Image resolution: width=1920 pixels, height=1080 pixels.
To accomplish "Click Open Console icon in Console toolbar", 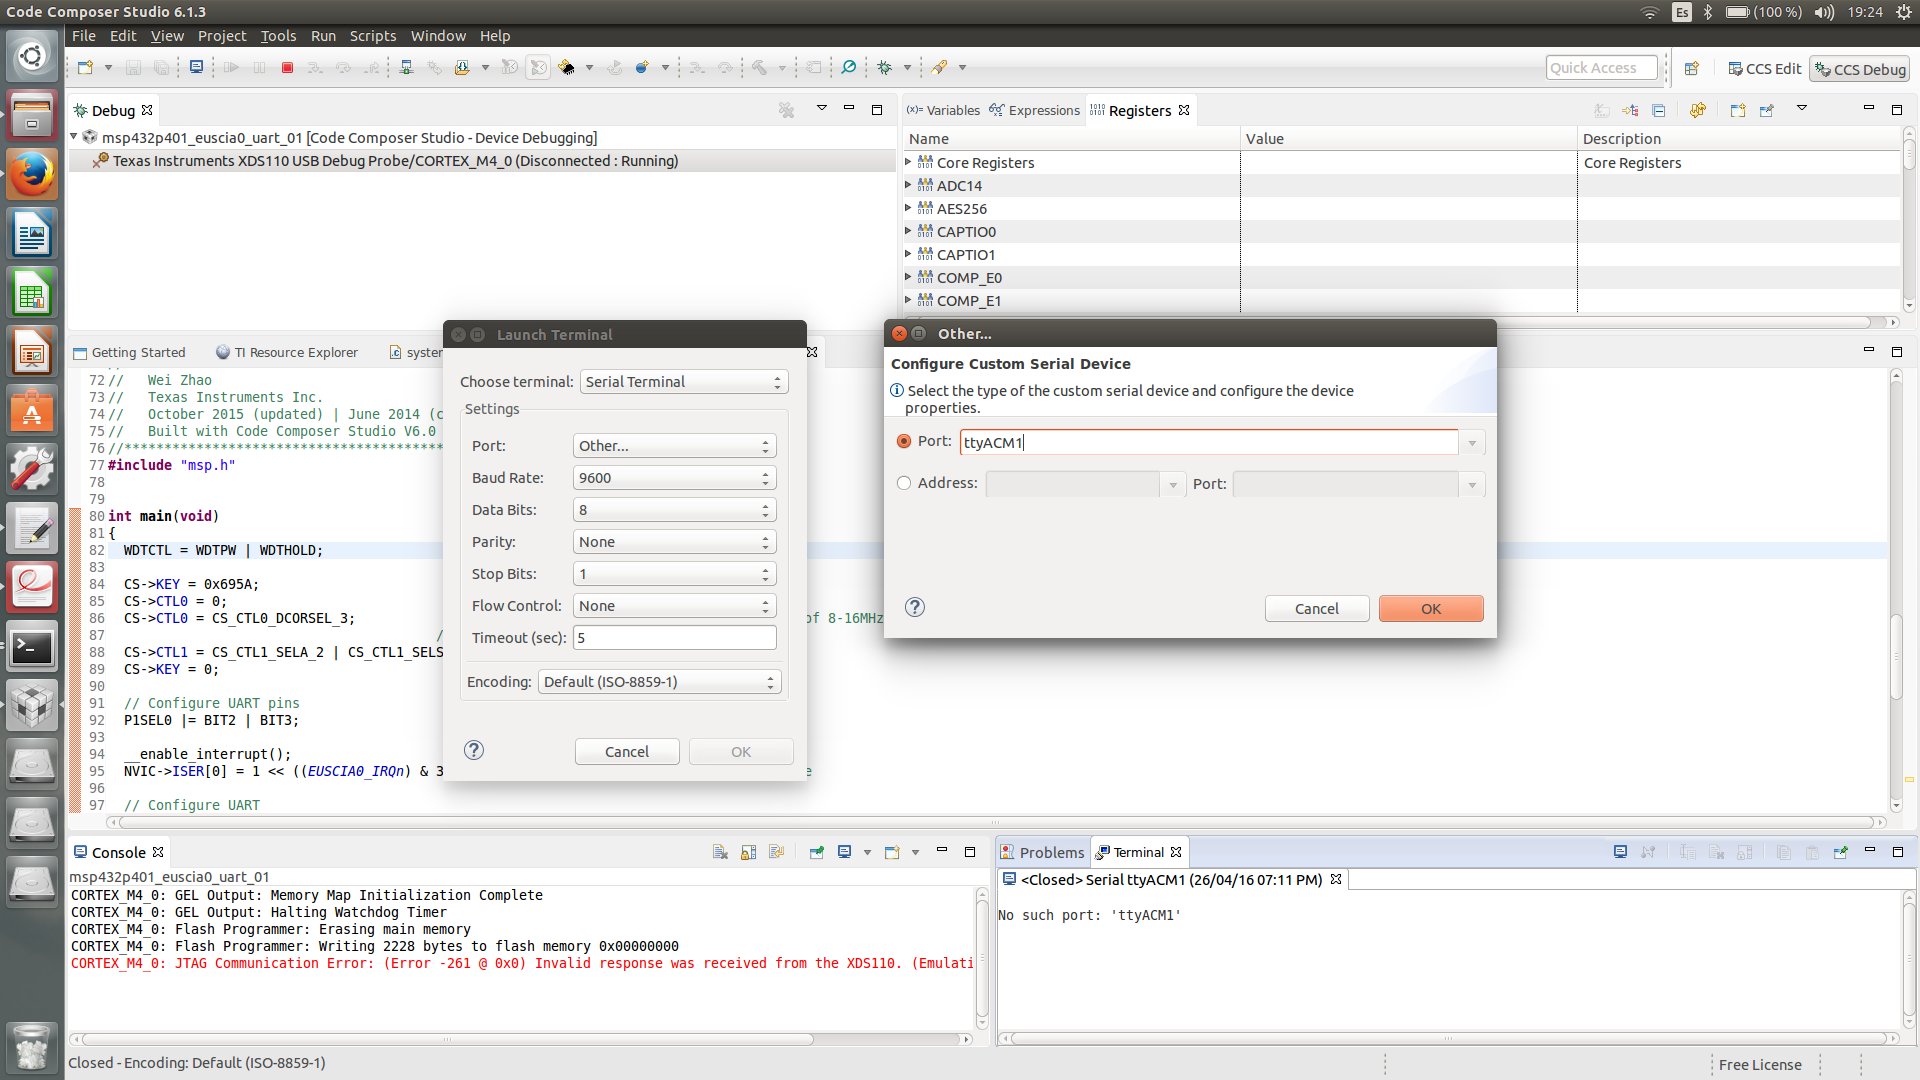I will [x=892, y=852].
